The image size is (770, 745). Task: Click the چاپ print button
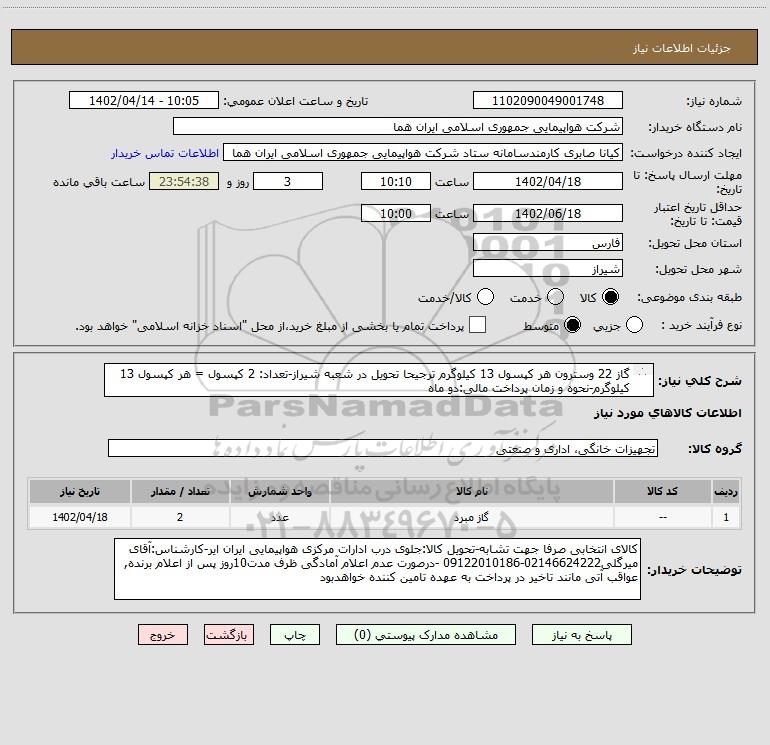[x=295, y=635]
